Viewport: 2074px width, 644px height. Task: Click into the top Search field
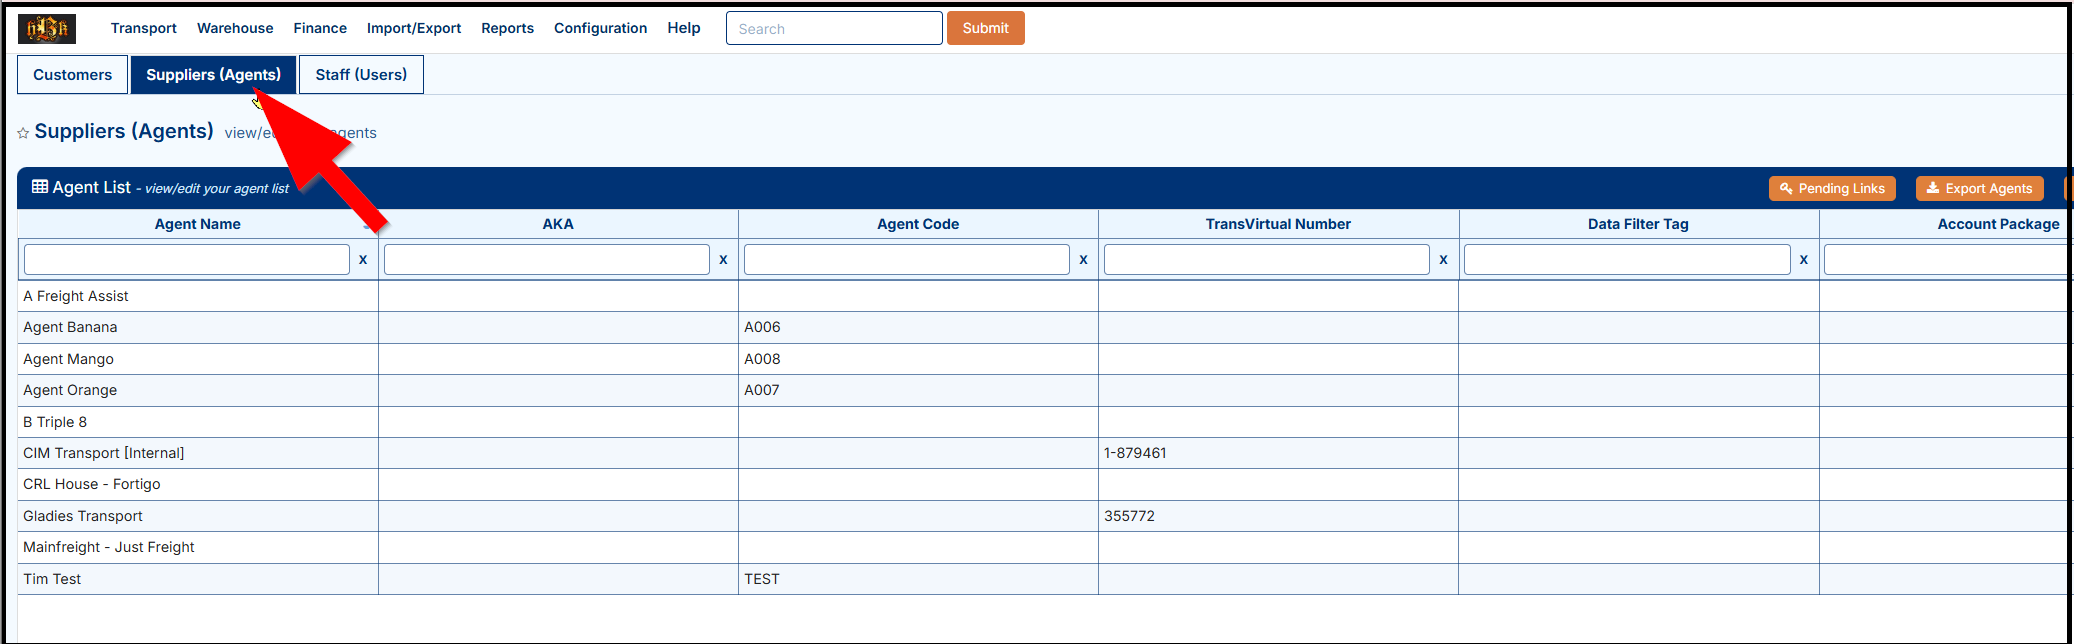click(833, 29)
